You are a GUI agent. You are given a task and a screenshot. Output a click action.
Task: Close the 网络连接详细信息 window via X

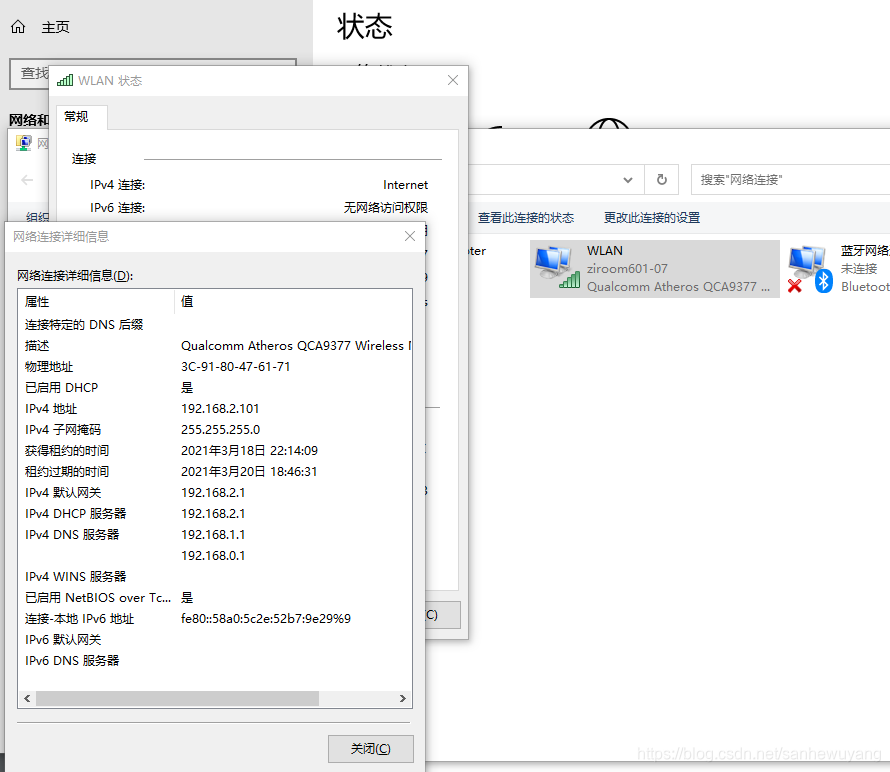[x=410, y=236]
